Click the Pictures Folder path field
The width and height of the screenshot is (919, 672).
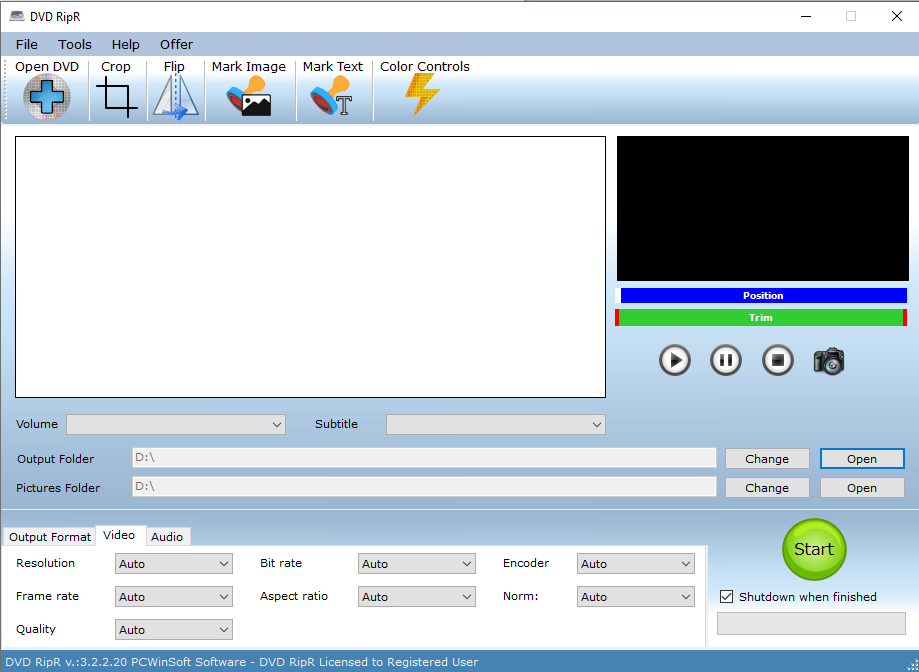[424, 486]
